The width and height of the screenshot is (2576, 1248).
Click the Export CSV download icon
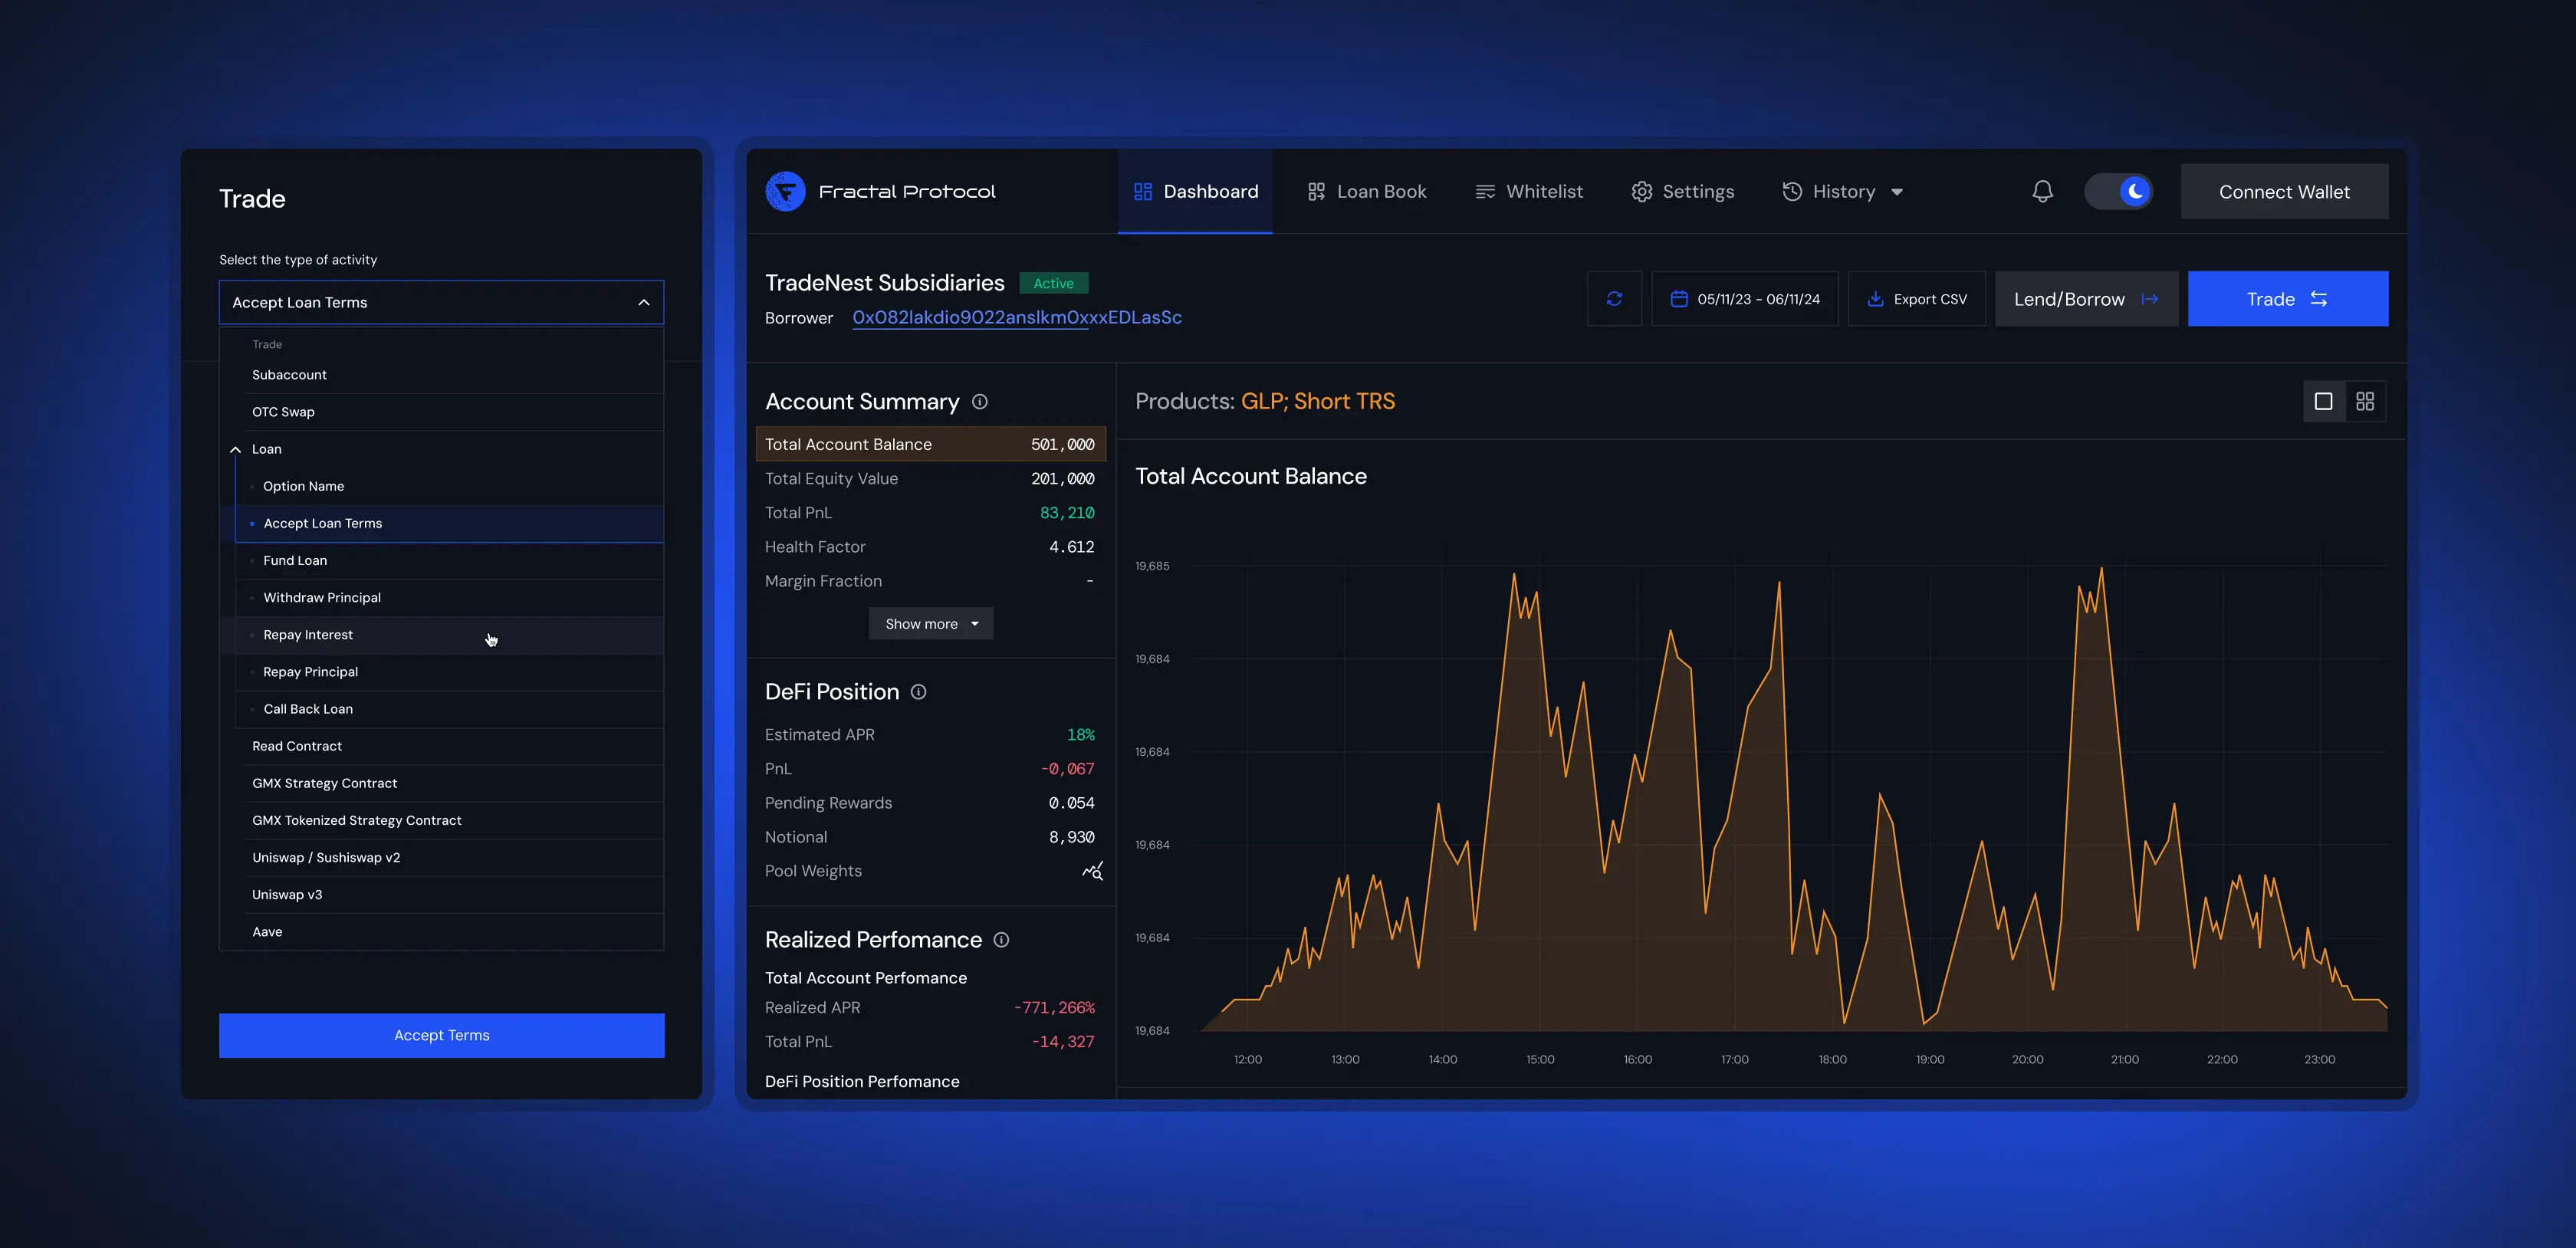pyautogui.click(x=1875, y=299)
